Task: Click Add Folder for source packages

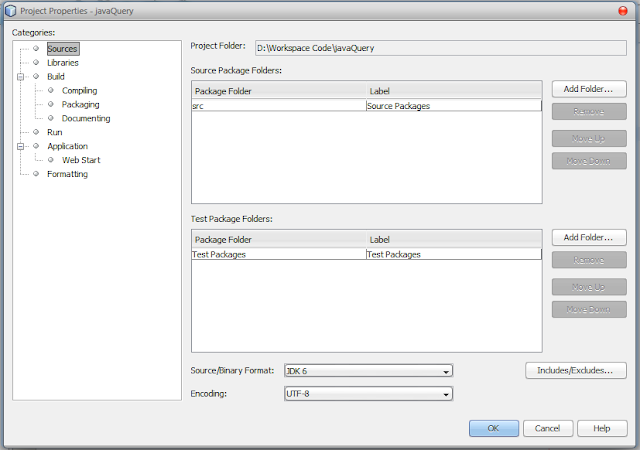Action: pos(589,89)
